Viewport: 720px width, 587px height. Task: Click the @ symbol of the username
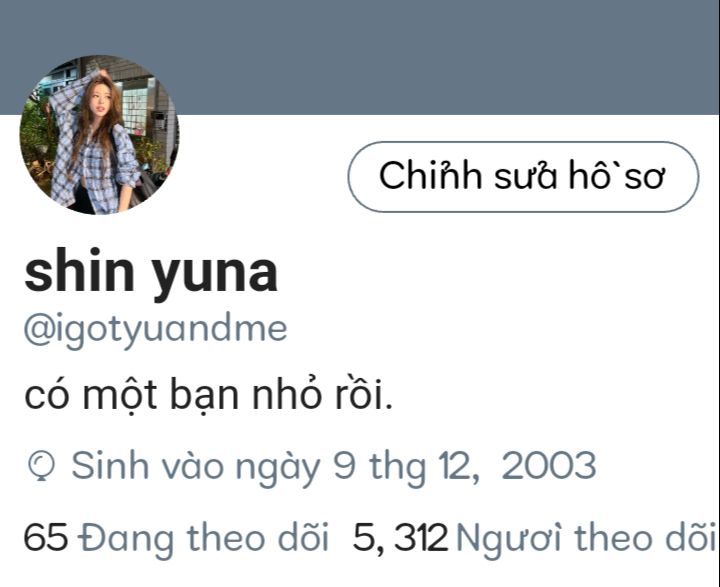39,331
